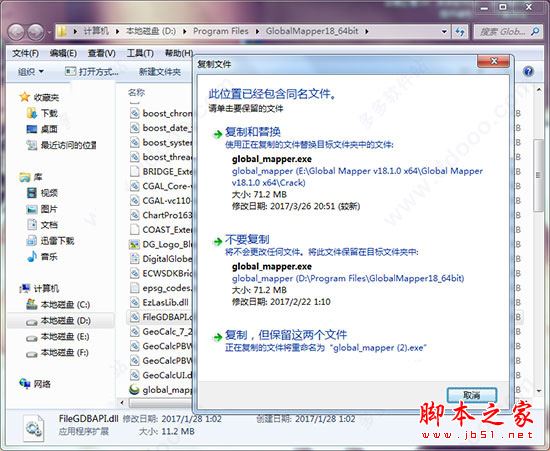Image resolution: width=550 pixels, height=451 pixels.
Task: Select the DigitalGlobe file icon
Action: (135, 258)
